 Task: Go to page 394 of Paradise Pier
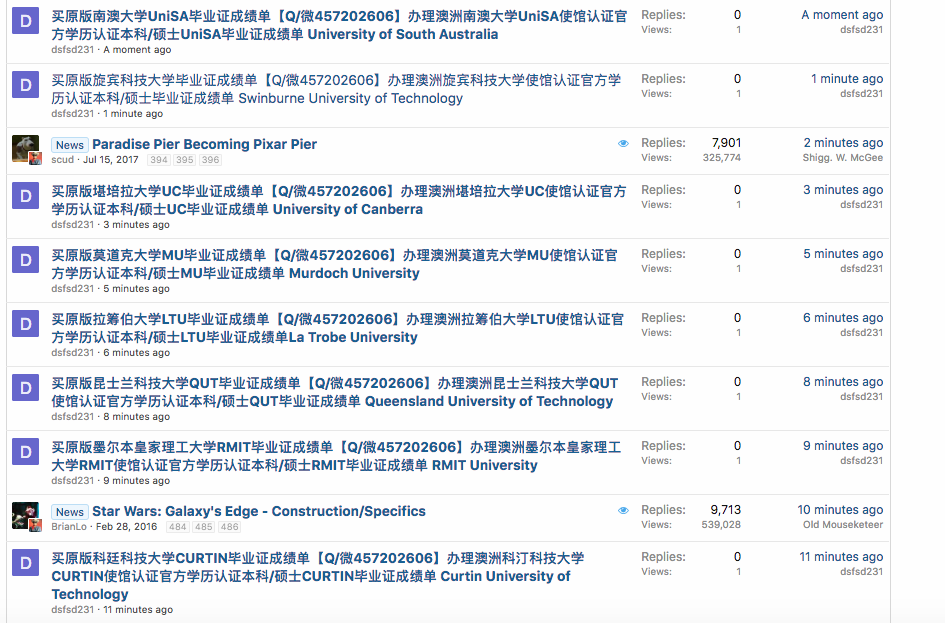[159, 160]
